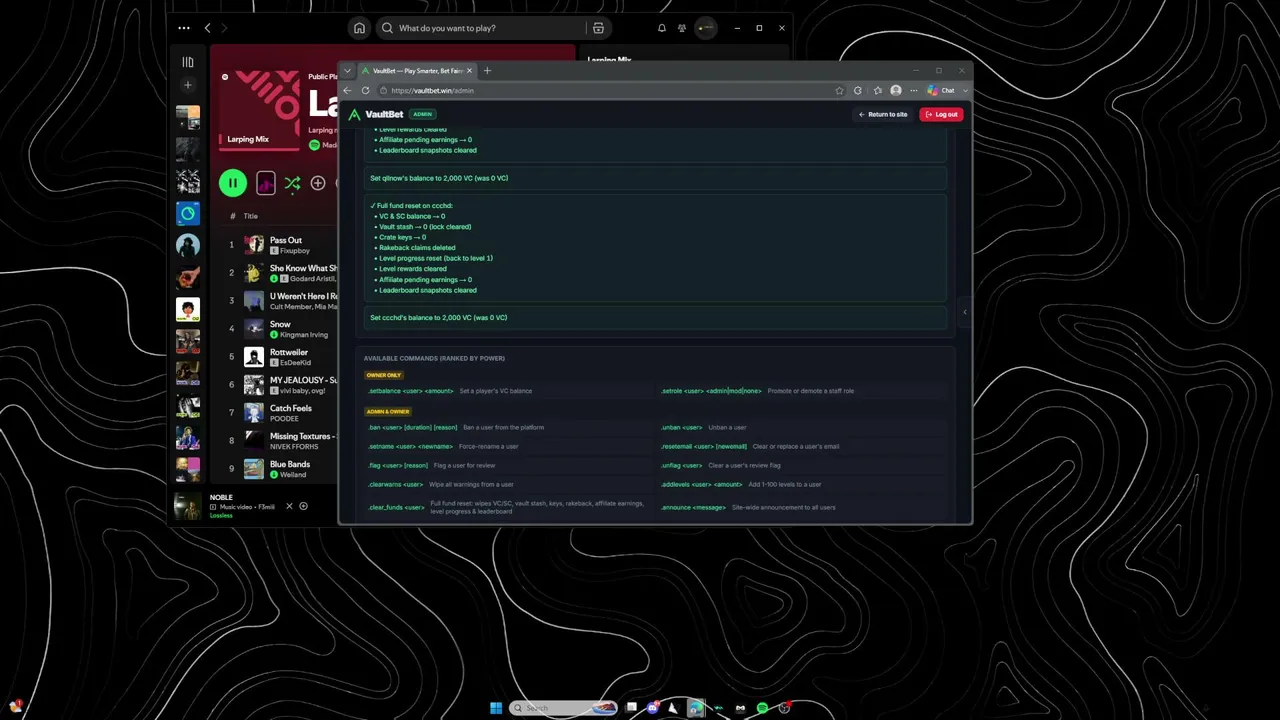Pause the Larping Mix playback
Screen dimensions: 1280x720
pos(233,183)
